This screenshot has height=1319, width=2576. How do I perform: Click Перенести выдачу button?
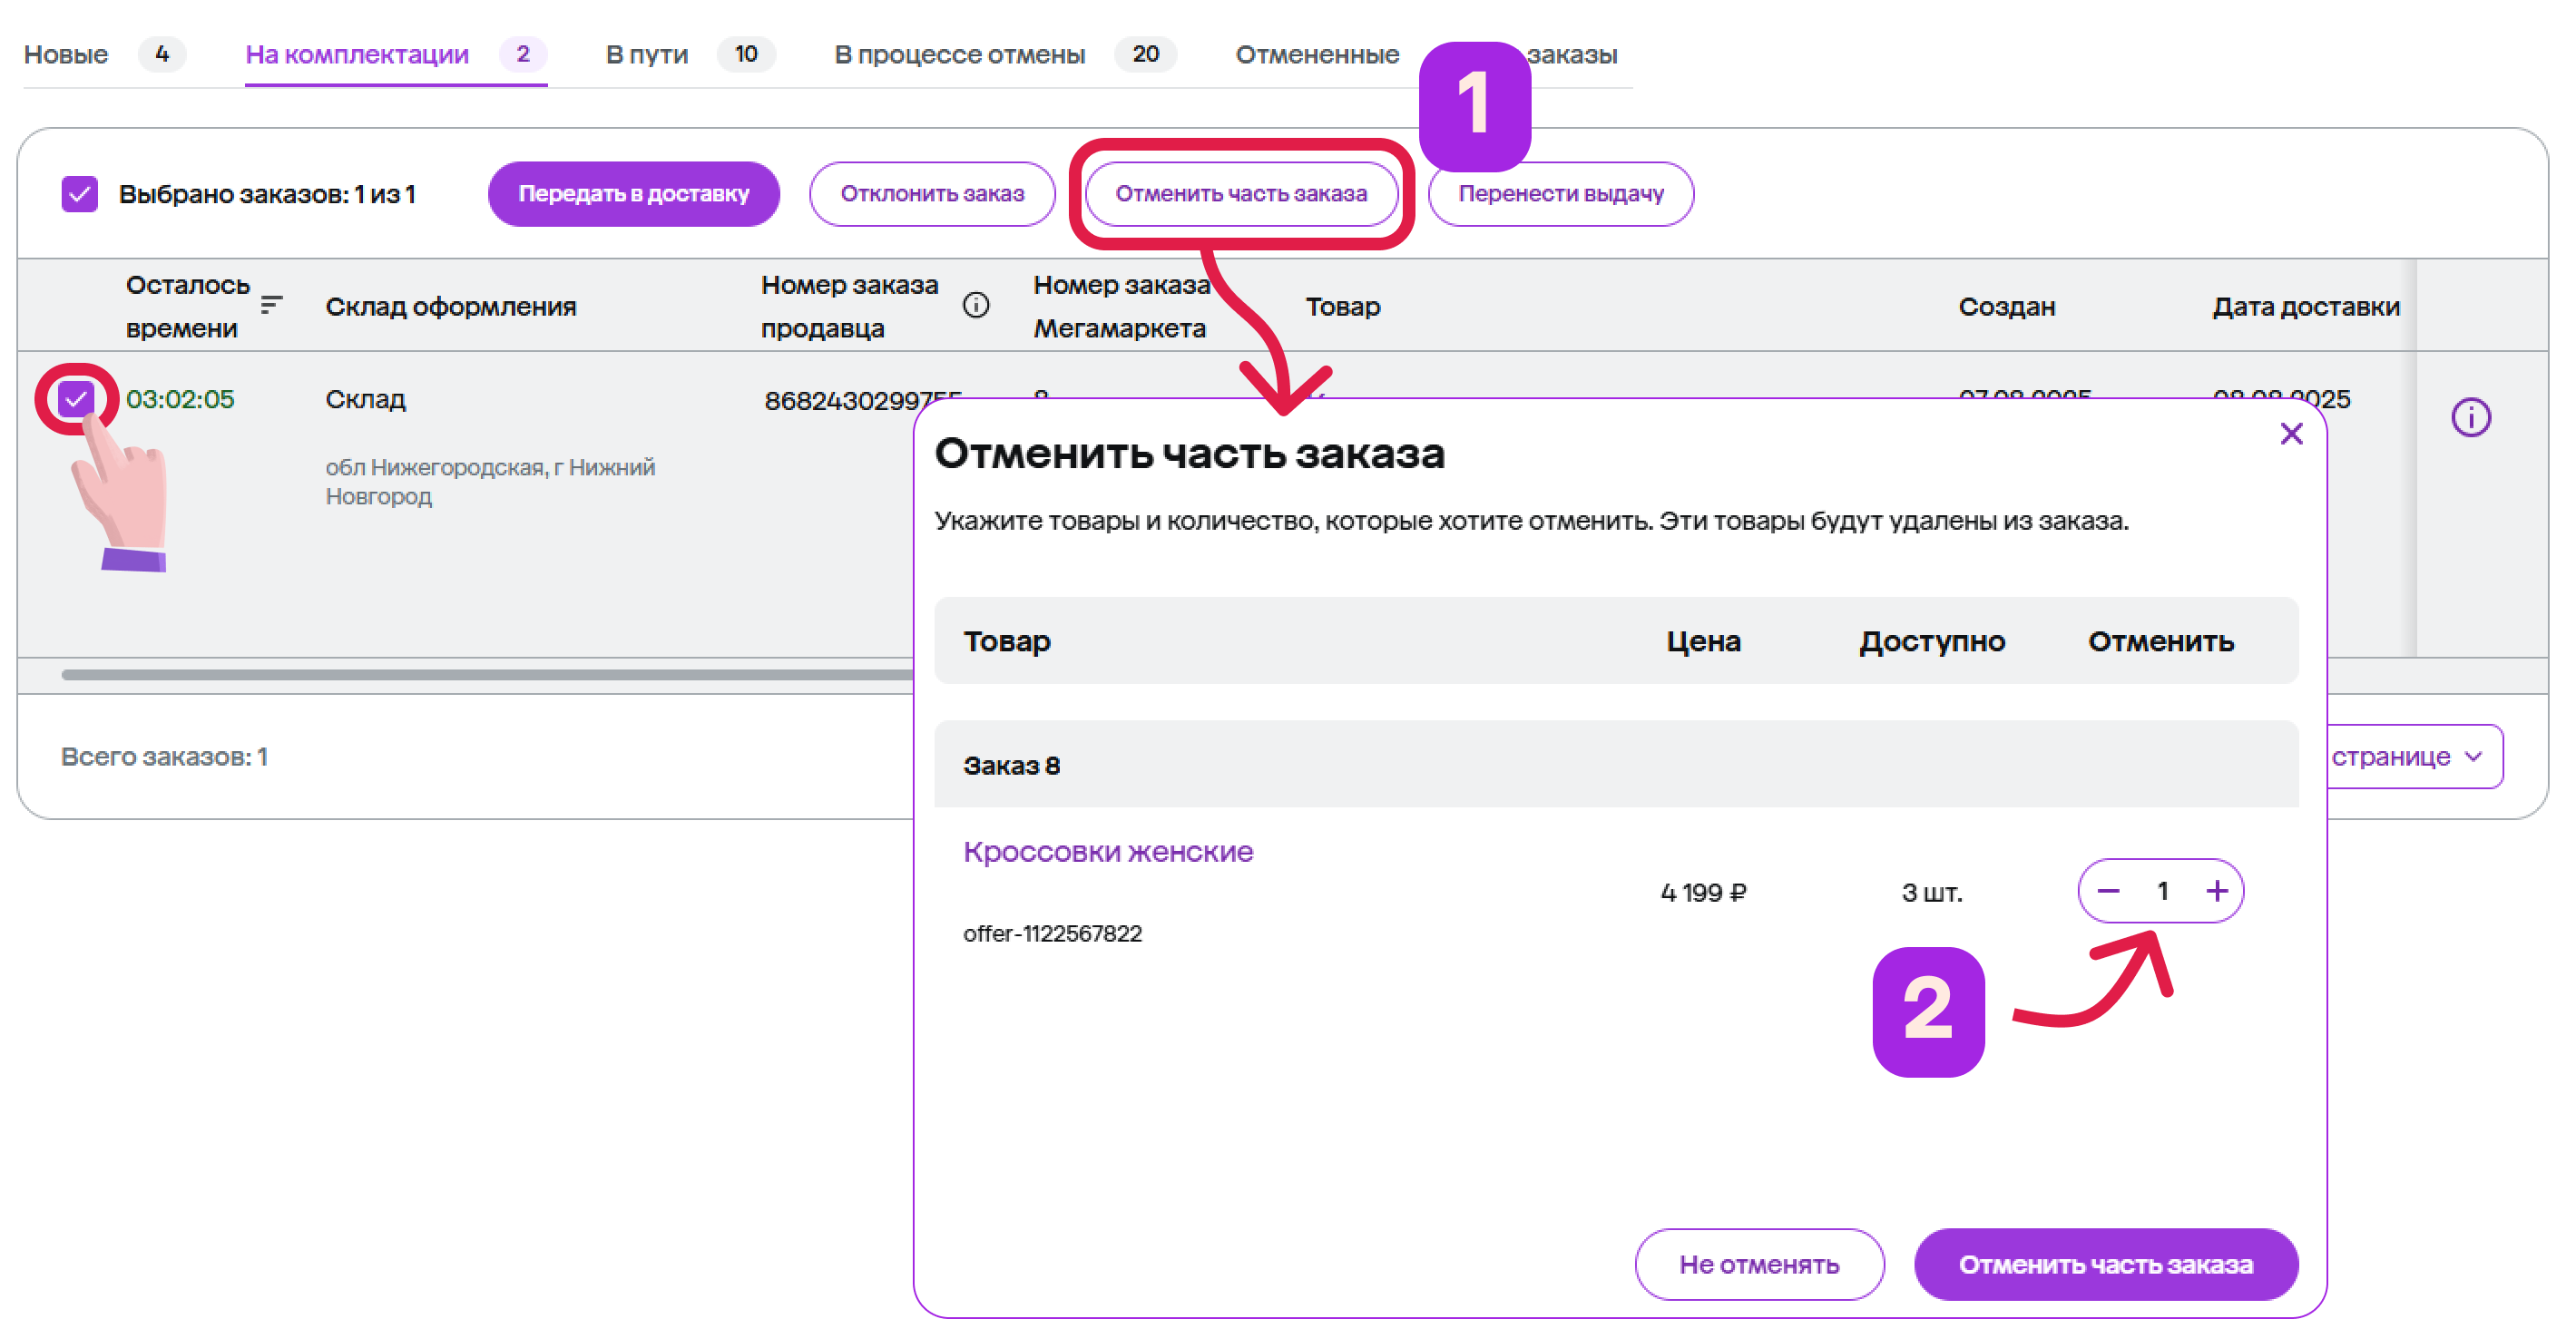1559,194
